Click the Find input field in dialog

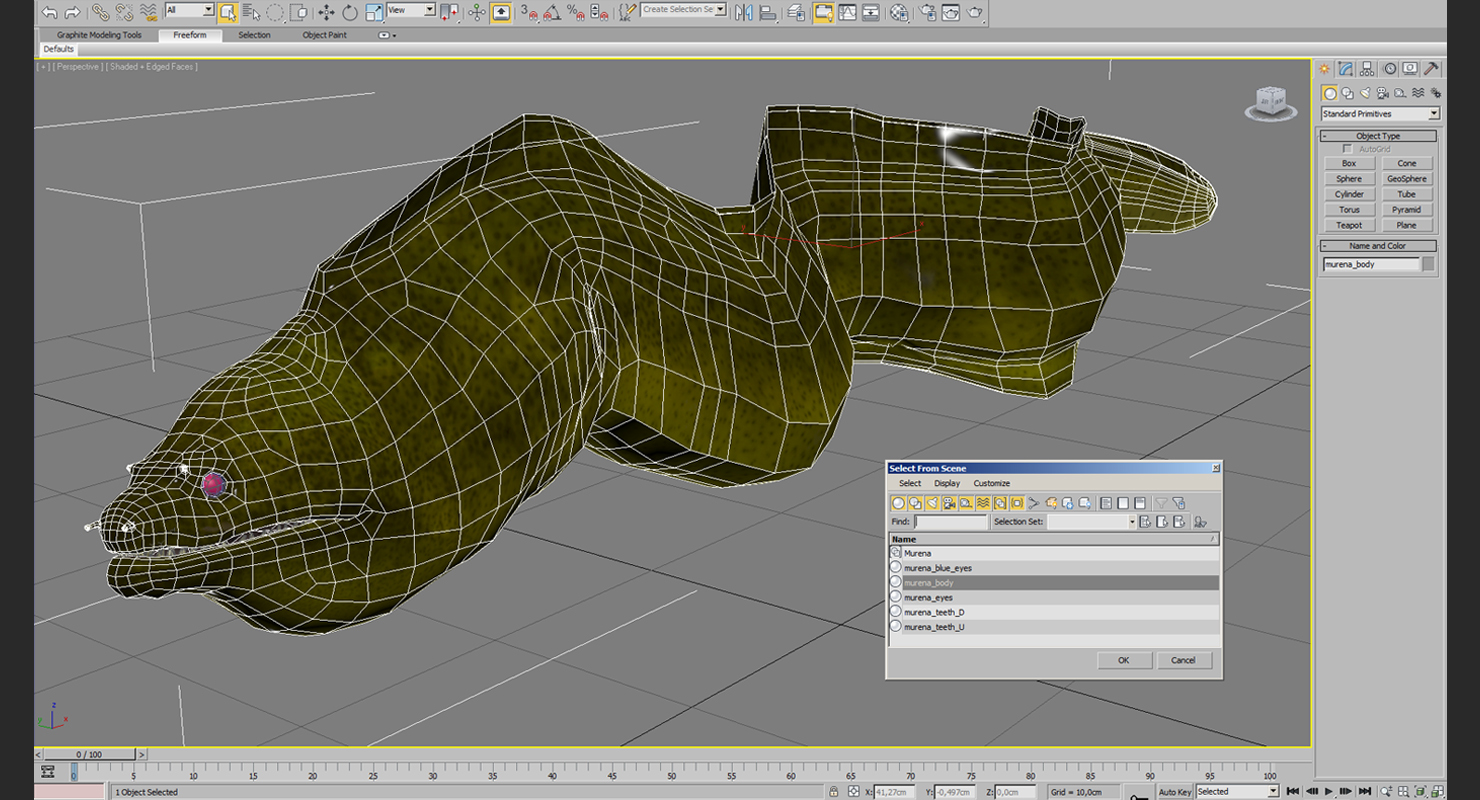(951, 522)
